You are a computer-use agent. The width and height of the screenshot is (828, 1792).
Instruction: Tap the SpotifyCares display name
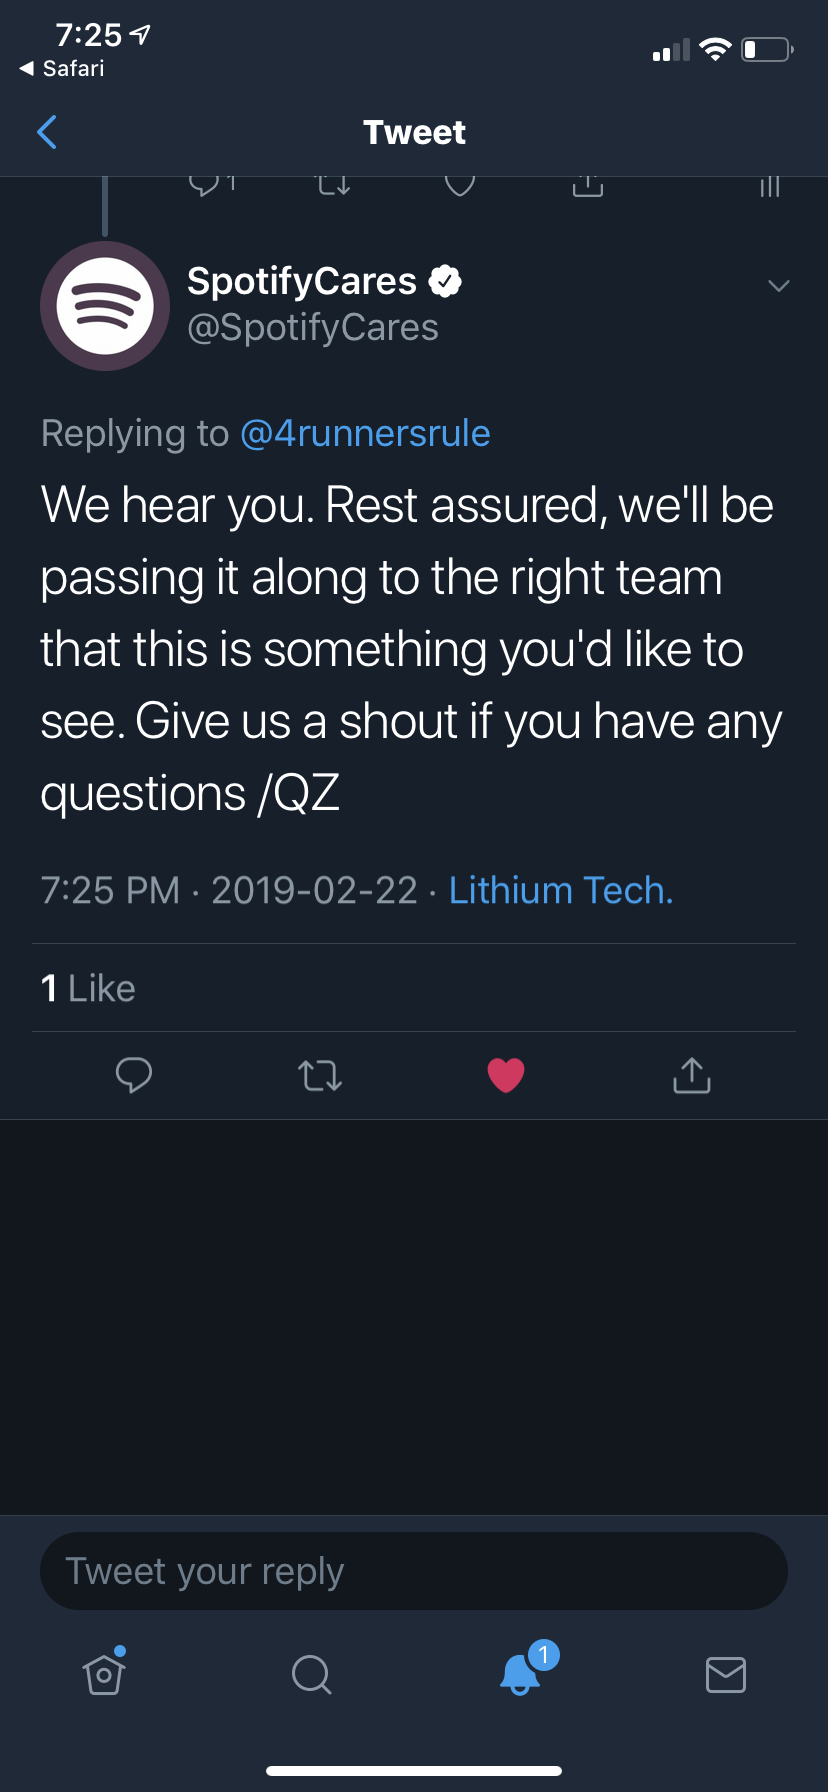tap(302, 282)
